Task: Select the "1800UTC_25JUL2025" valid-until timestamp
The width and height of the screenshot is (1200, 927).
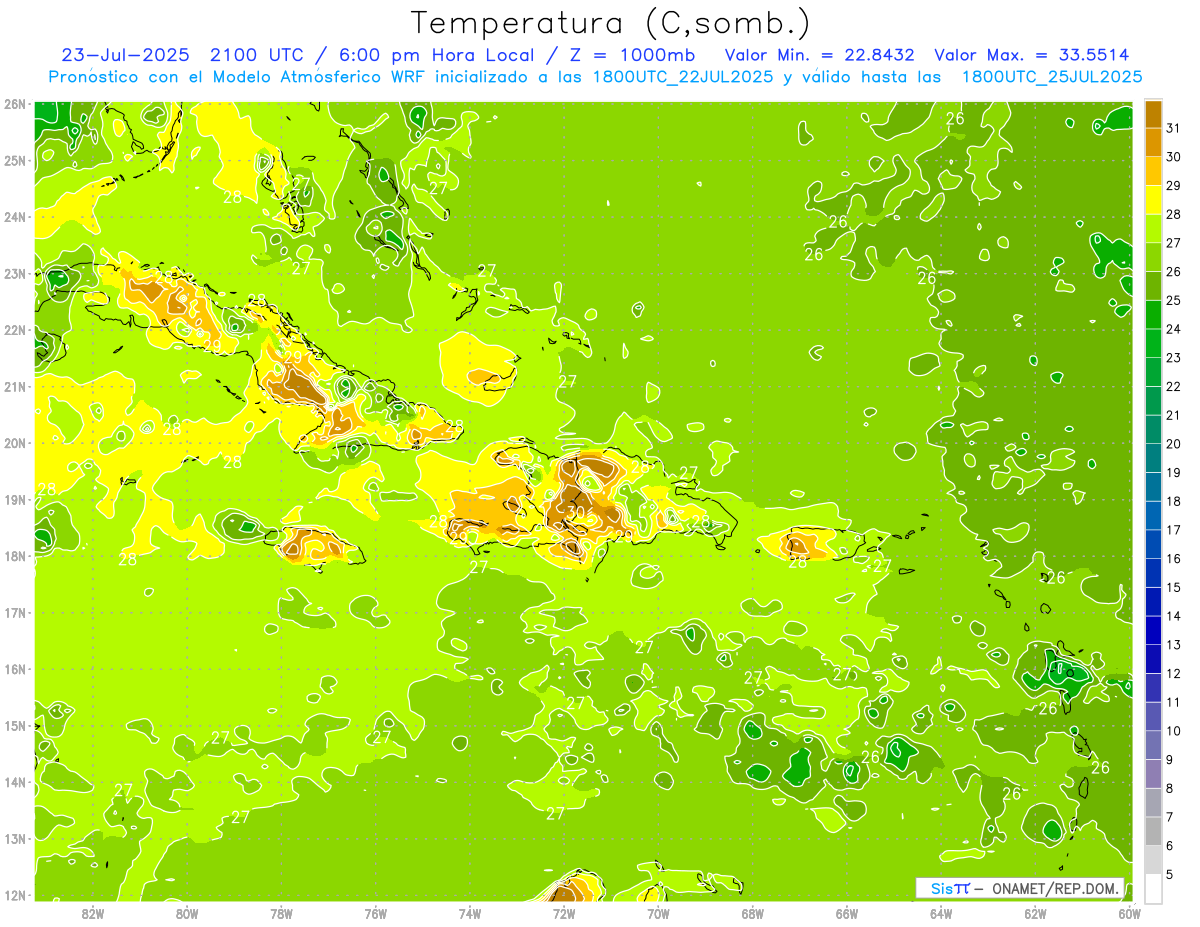Action: pos(1052,76)
